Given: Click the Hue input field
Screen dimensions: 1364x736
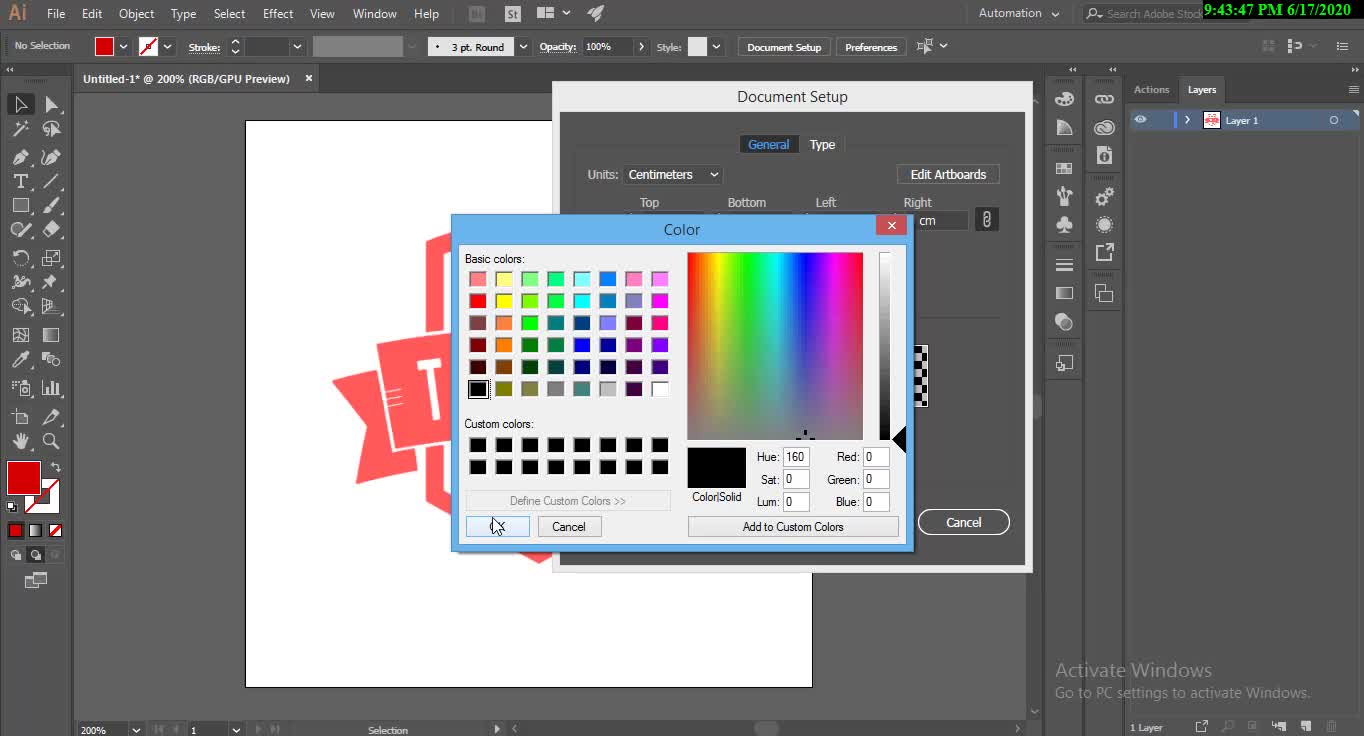Looking at the screenshot, I should 796,457.
